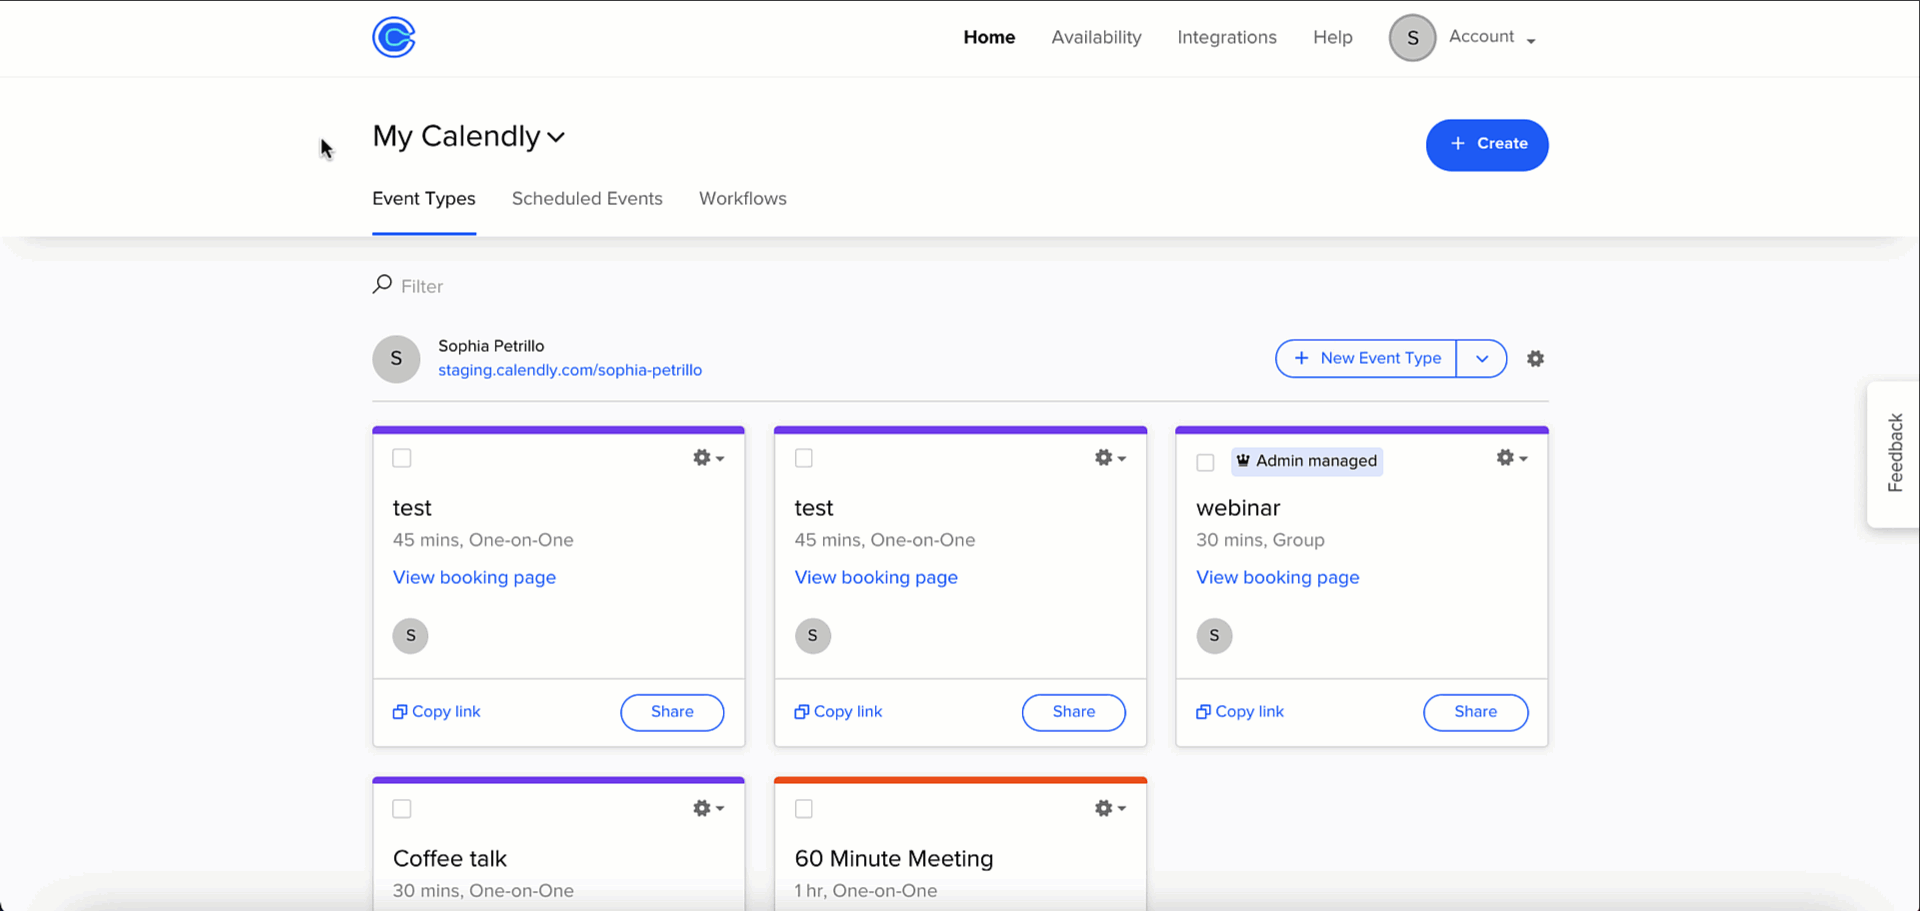Click Sophia Petrillo's profile avatar
The height and width of the screenshot is (911, 1920).
396,359
